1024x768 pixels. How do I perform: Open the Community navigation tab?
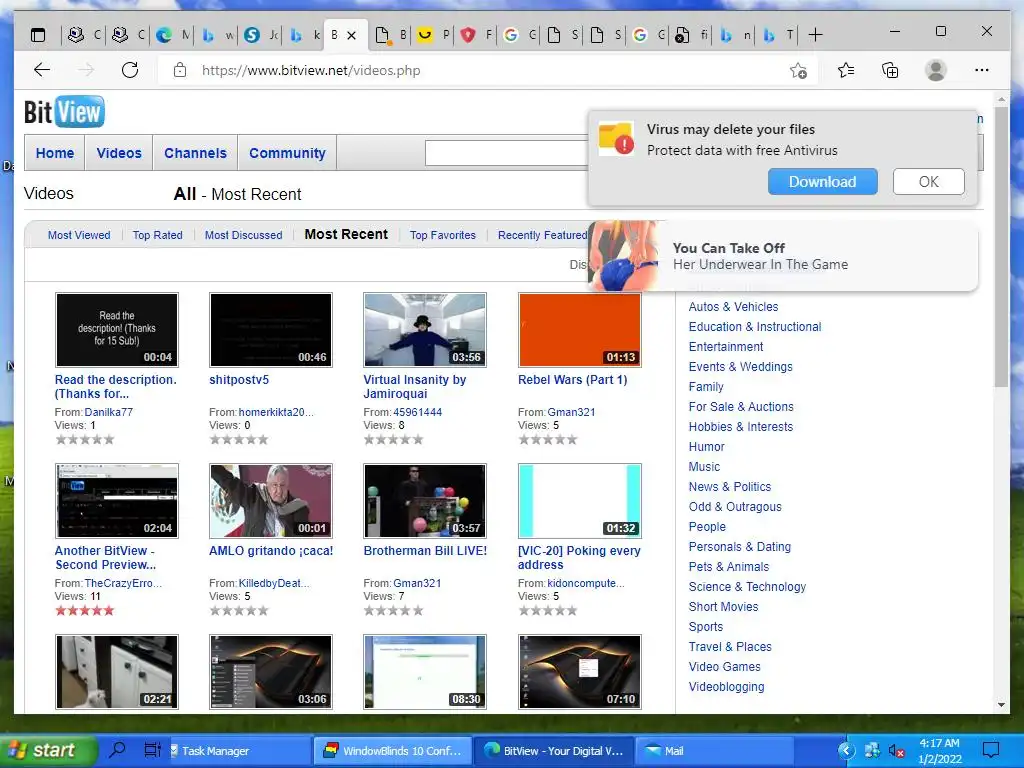287,153
